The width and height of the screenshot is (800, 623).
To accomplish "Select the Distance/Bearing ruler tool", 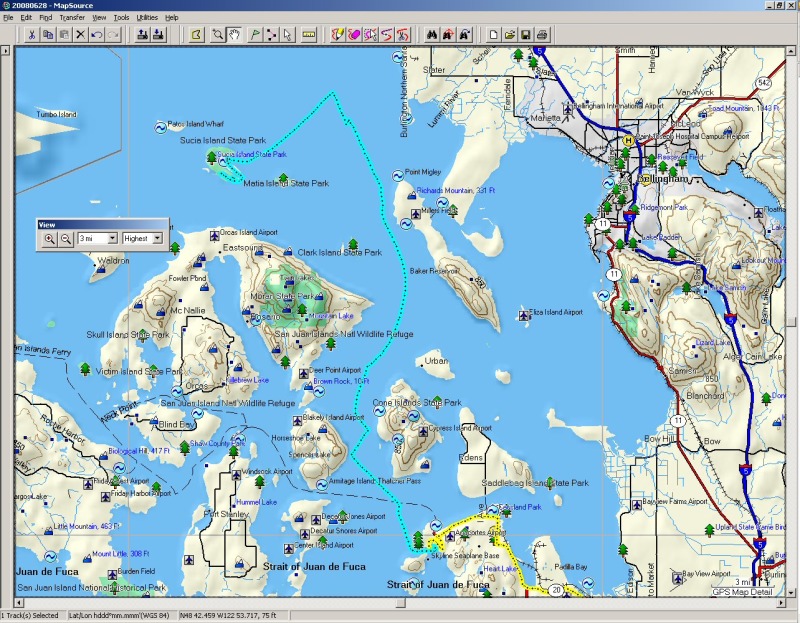I will tap(309, 35).
